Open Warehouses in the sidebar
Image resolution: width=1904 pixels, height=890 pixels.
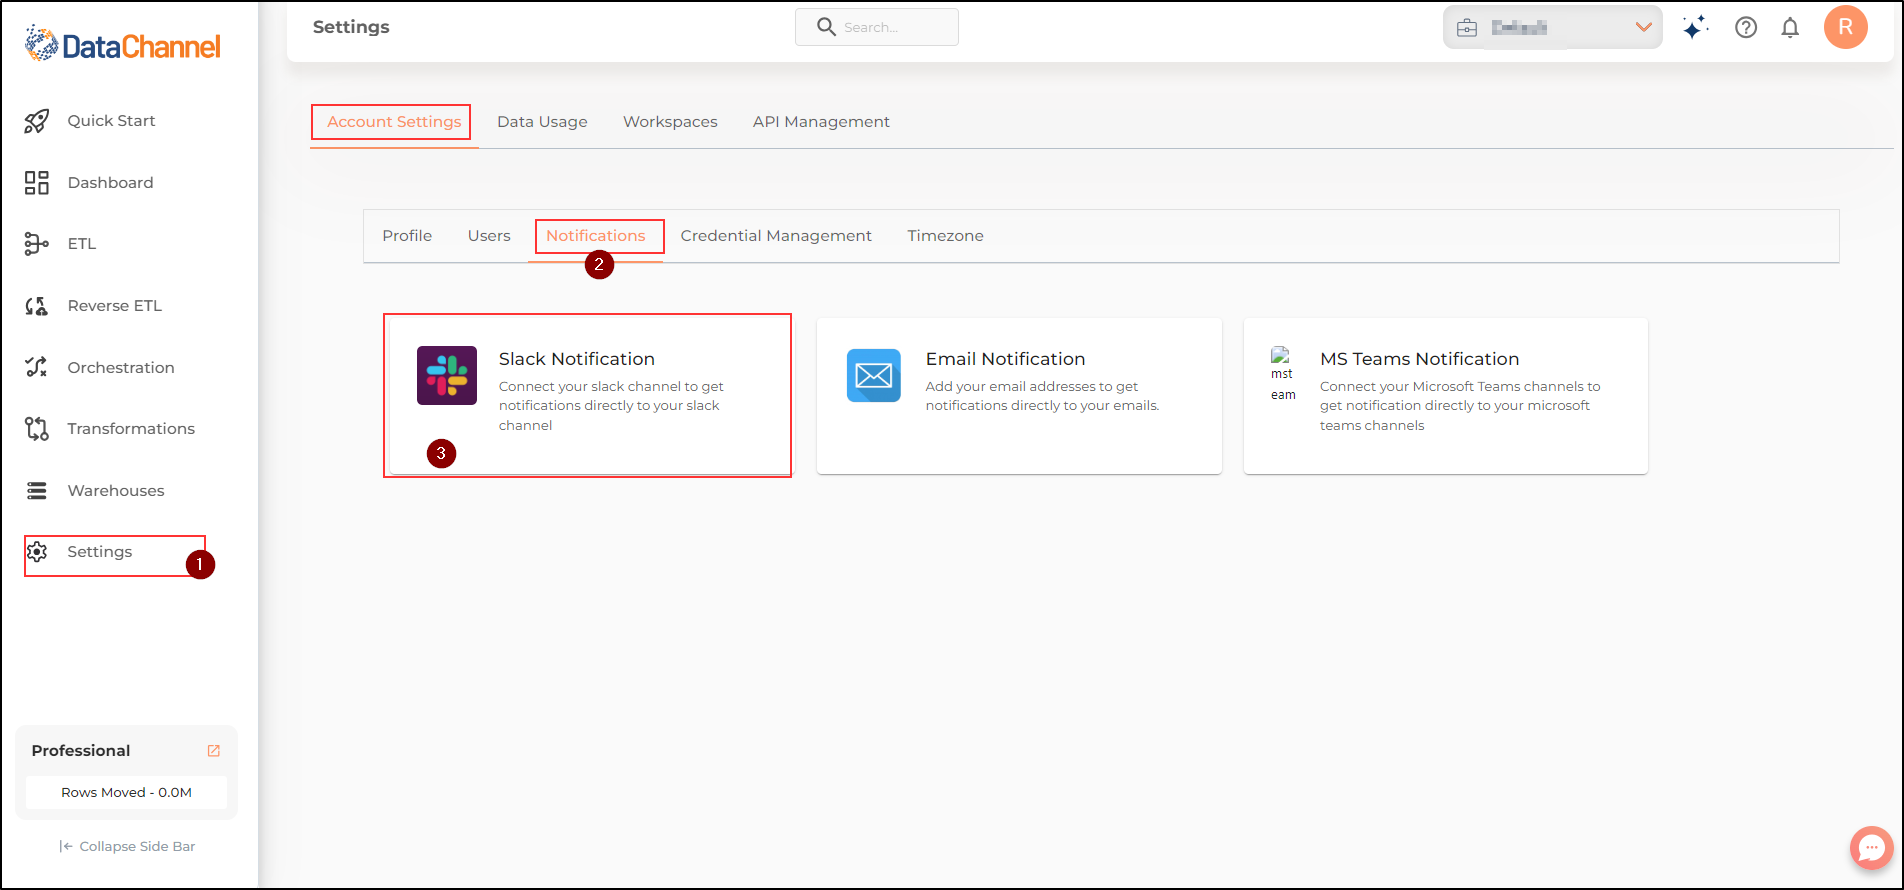[x=116, y=491]
